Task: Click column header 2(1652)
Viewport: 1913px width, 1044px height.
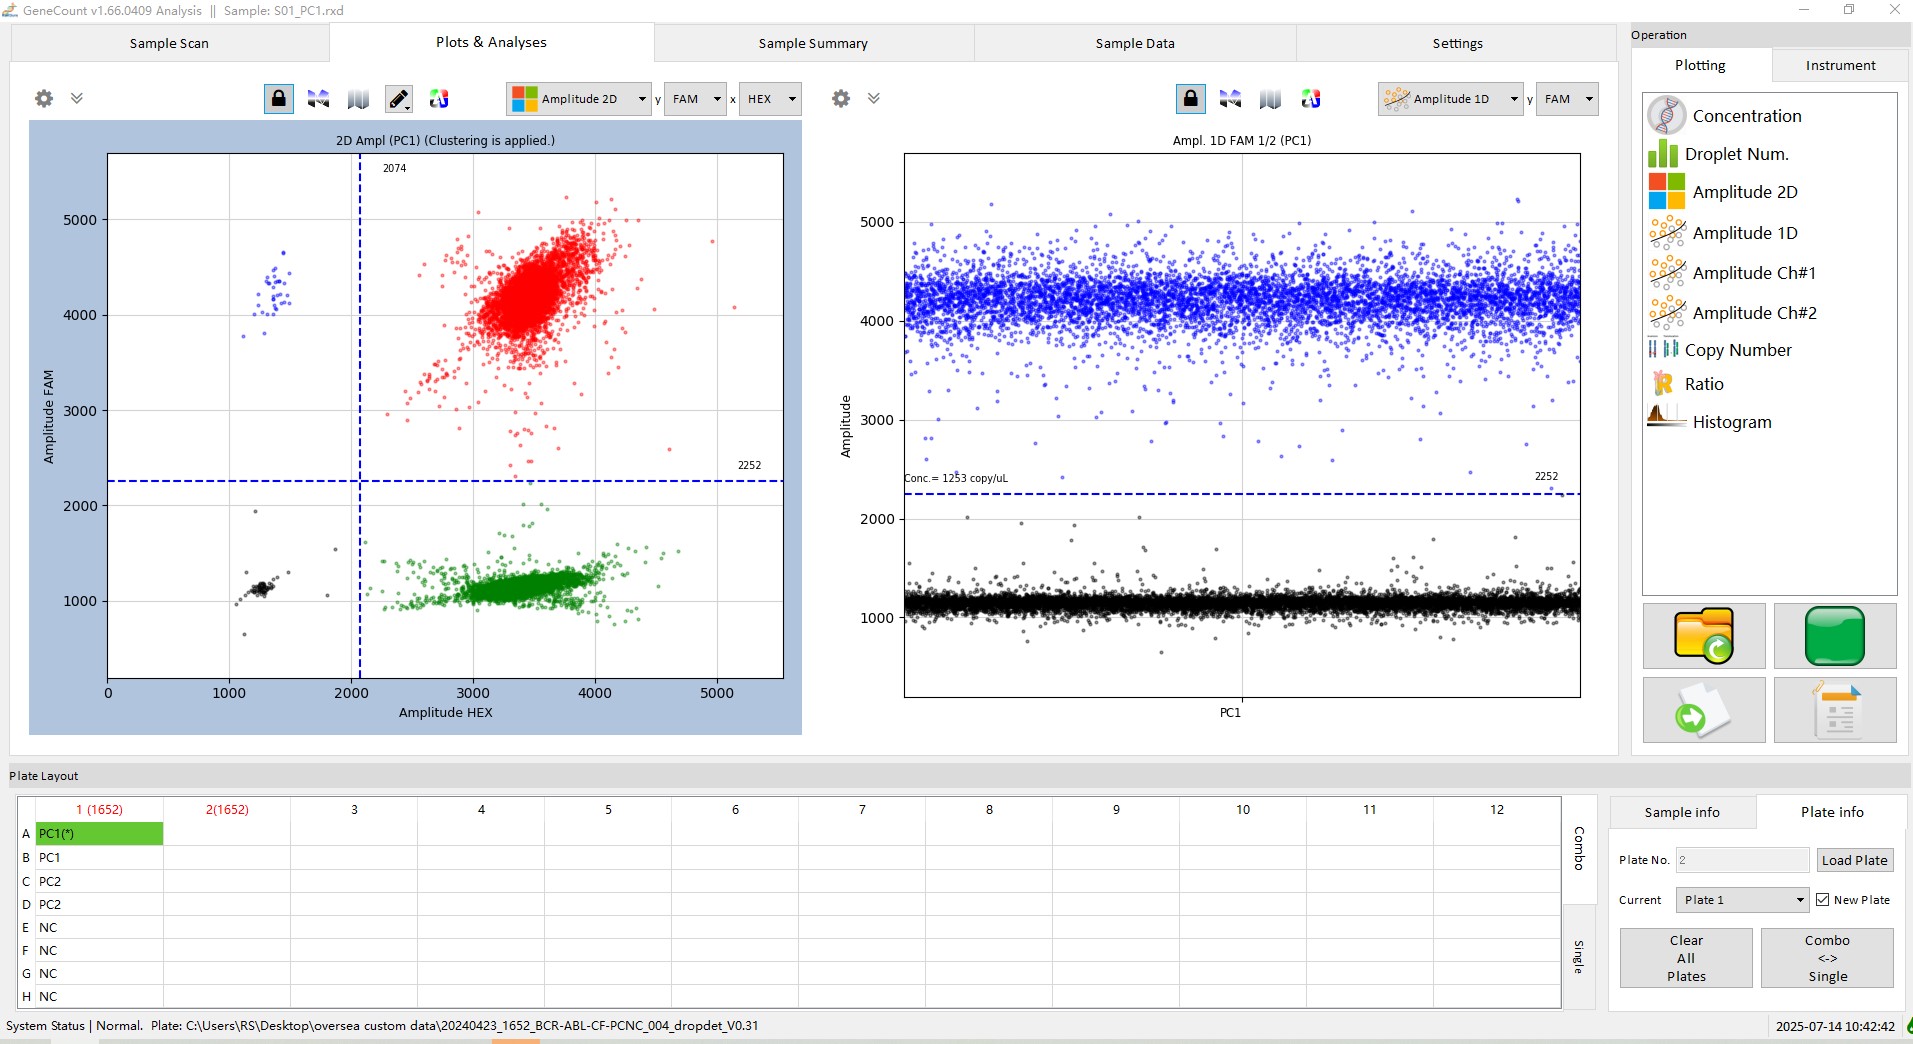Action: 227,809
